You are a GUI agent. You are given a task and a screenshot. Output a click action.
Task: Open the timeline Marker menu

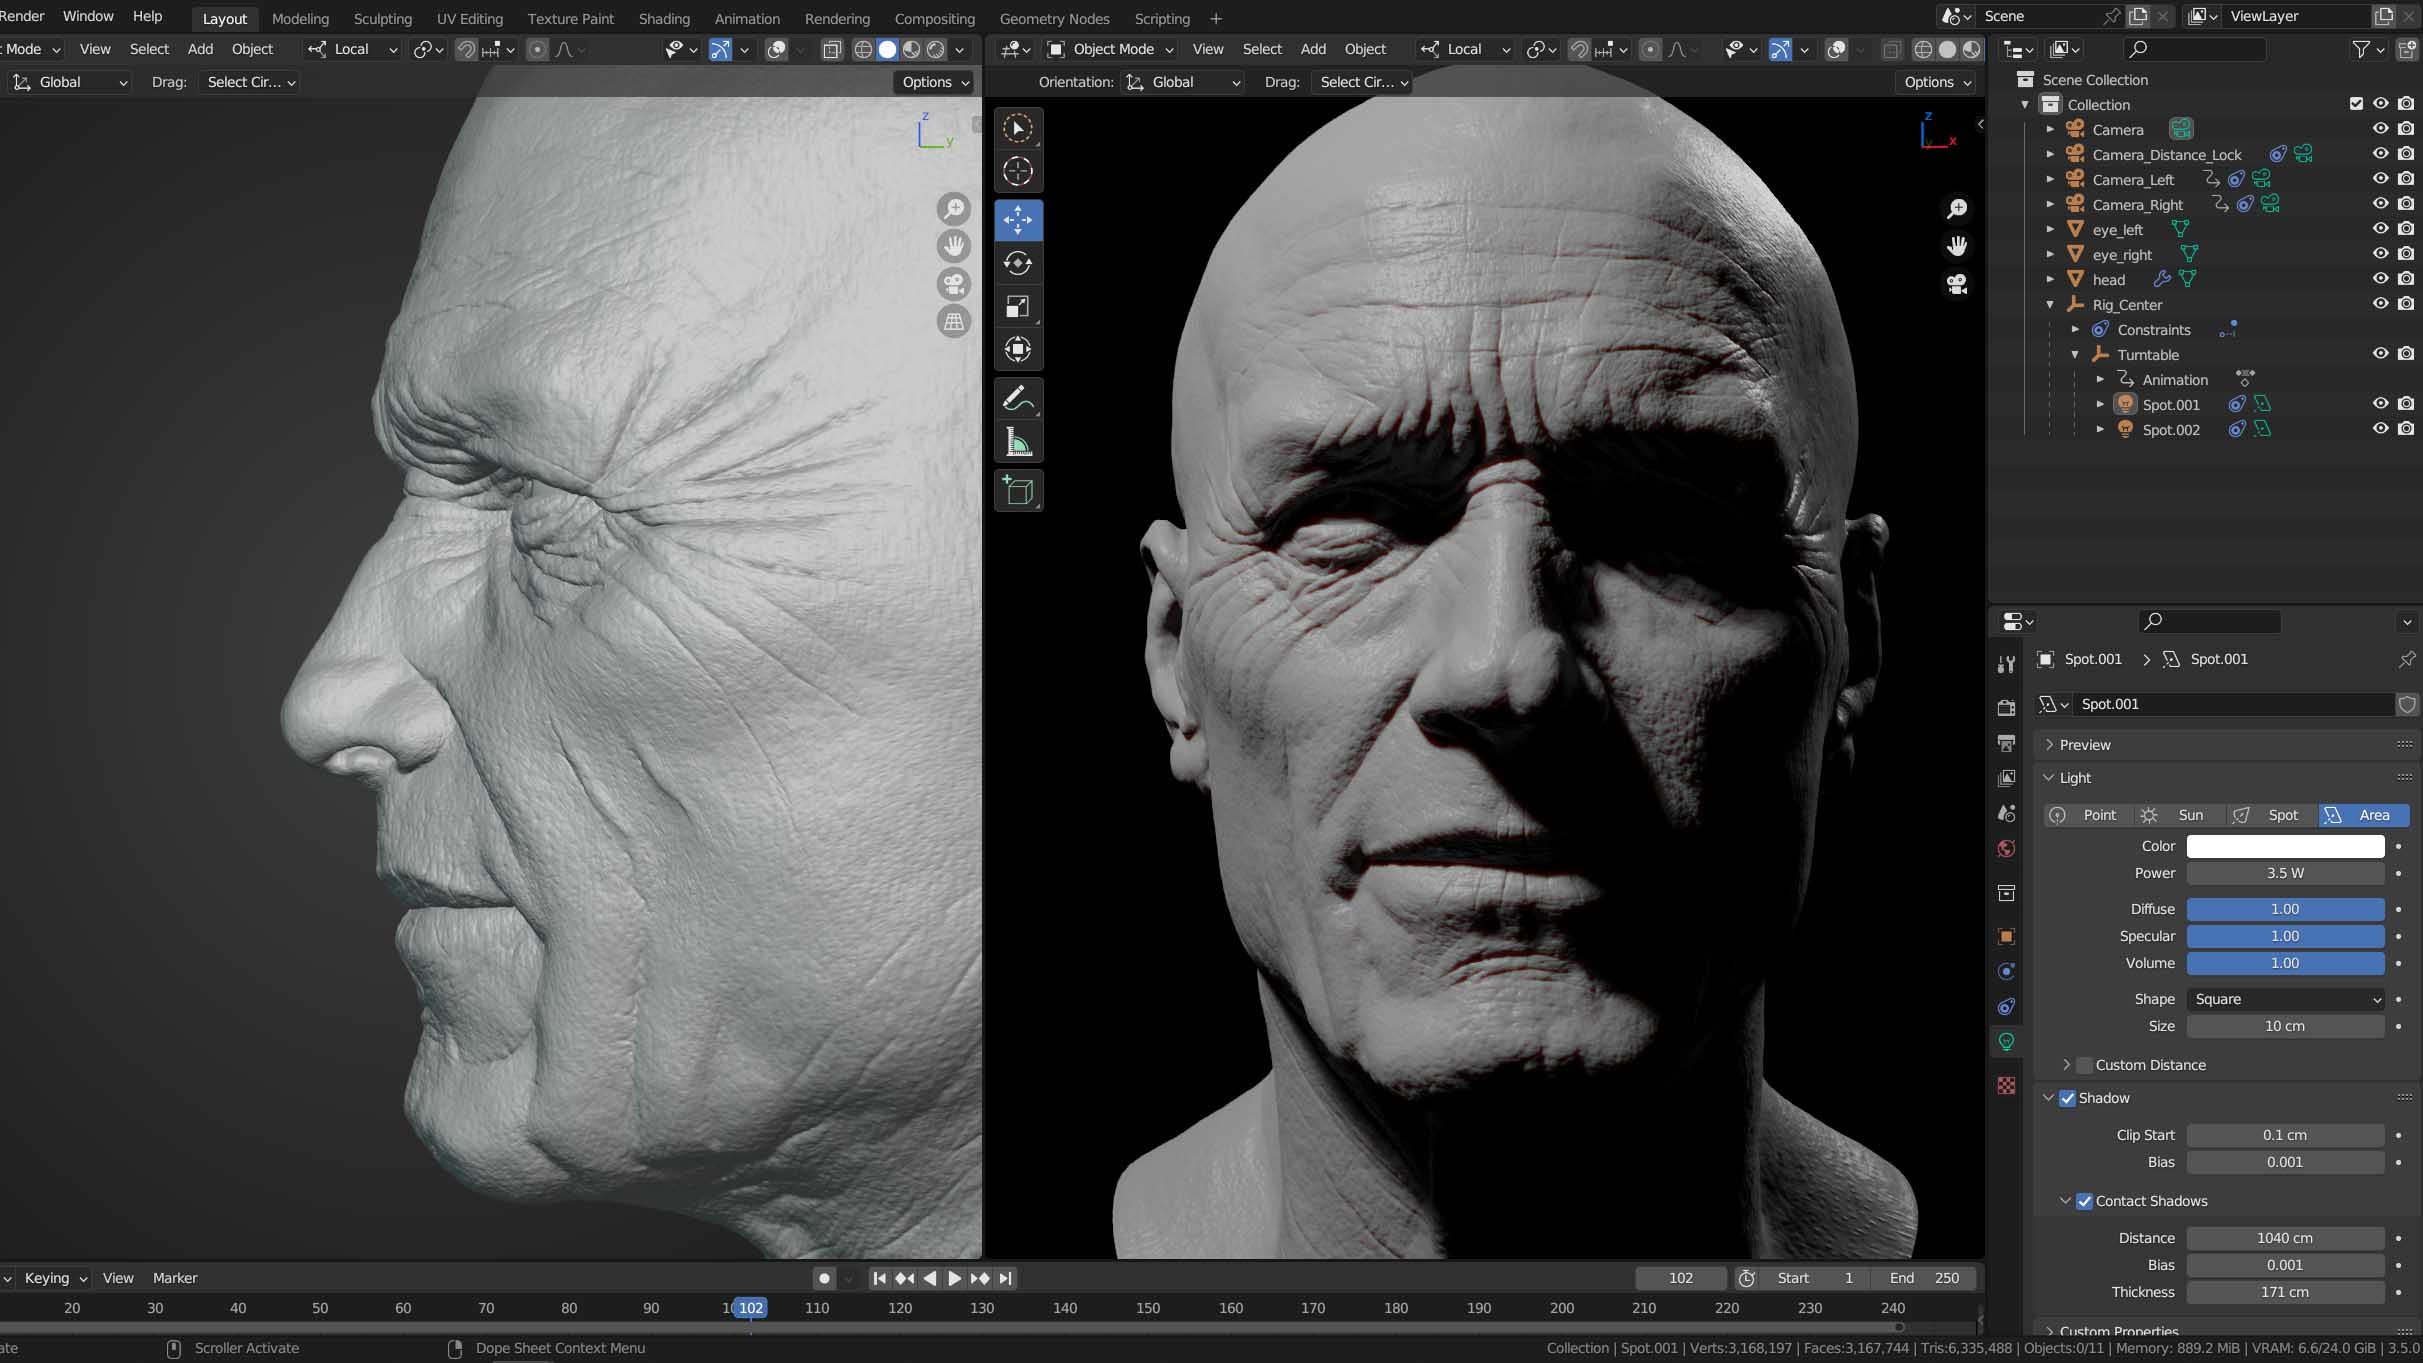point(175,1278)
